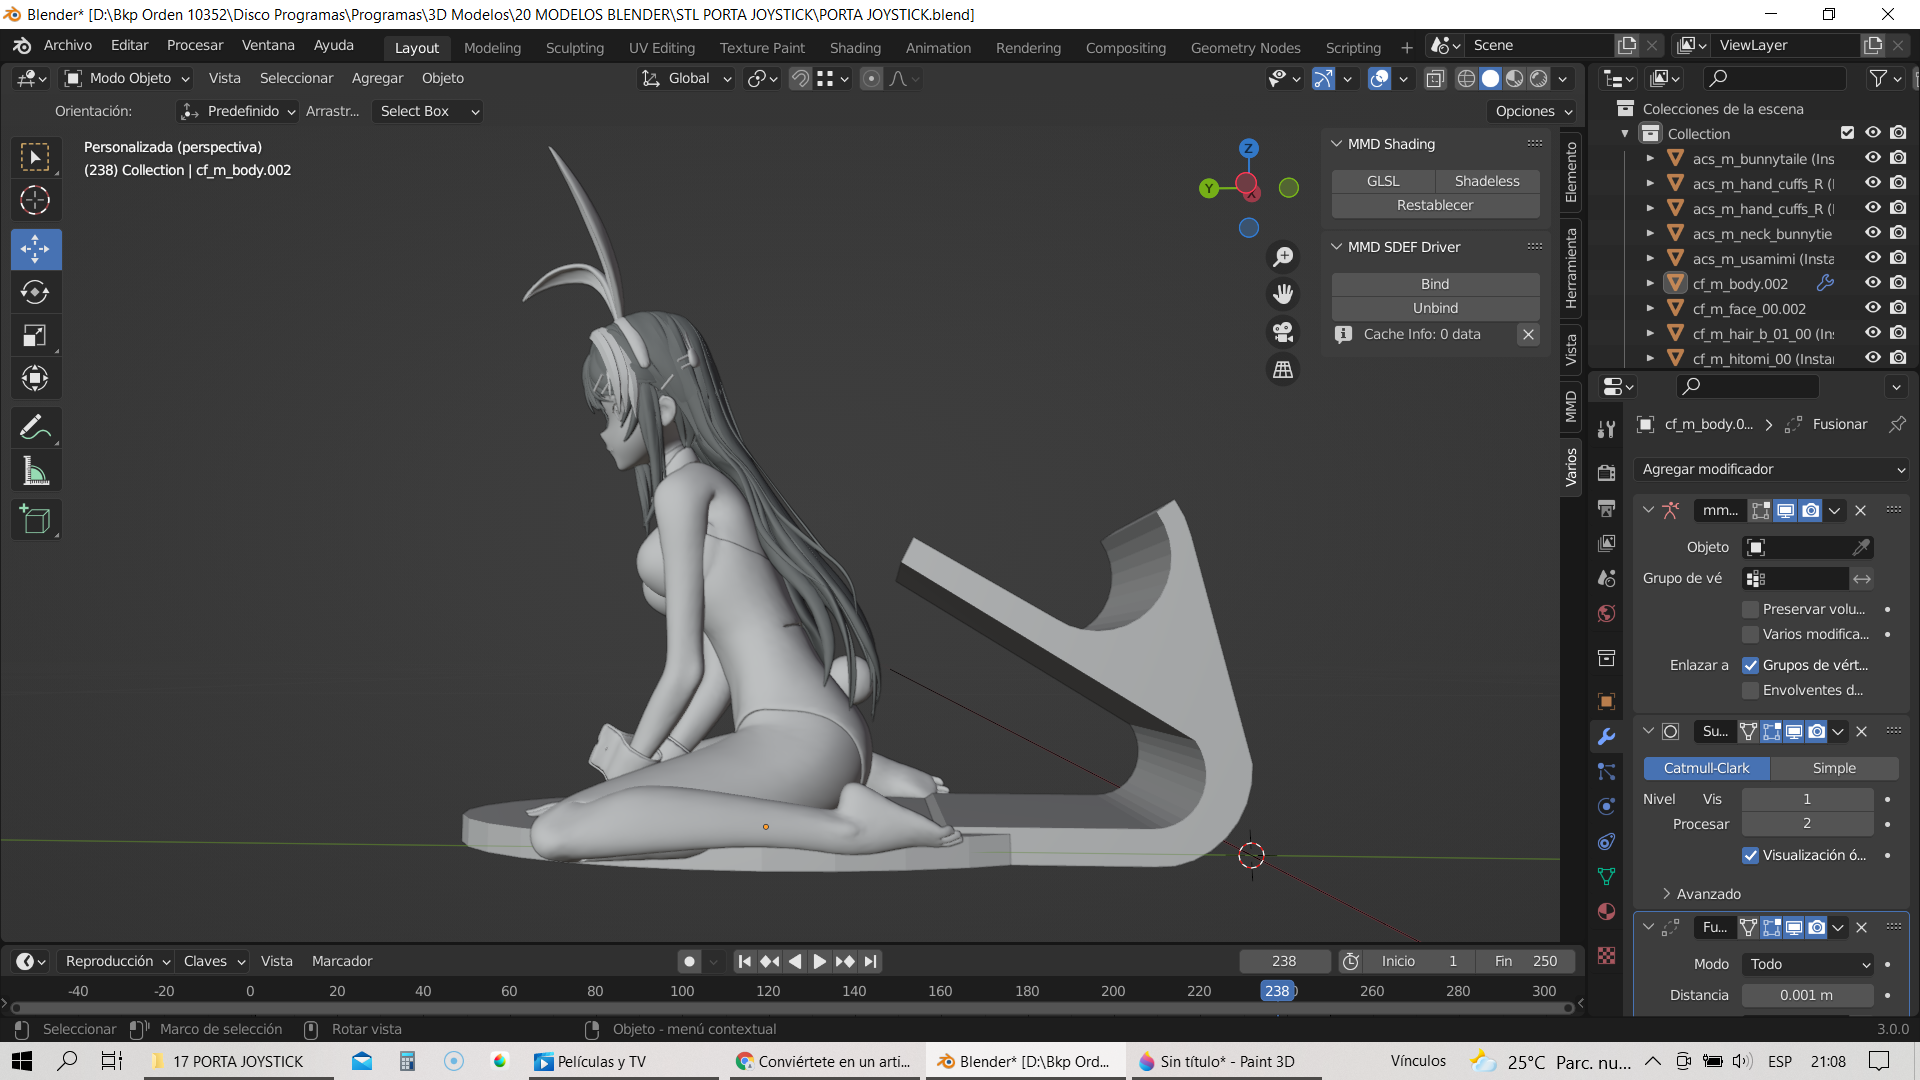Switch to the Sculpting workspace tab
Viewport: 1920px width, 1080px height.
click(575, 47)
